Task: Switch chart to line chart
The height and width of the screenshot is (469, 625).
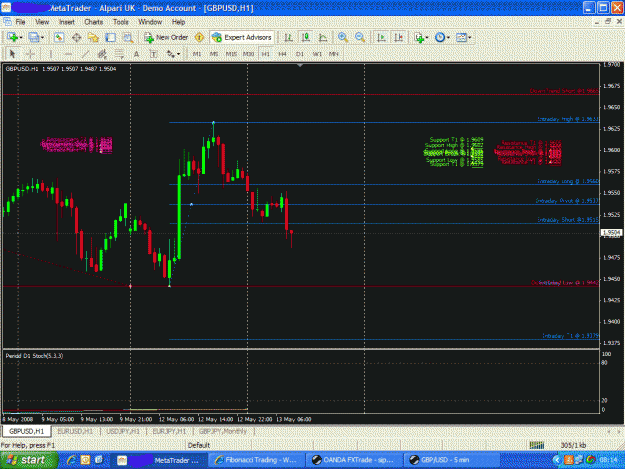Action: point(323,37)
